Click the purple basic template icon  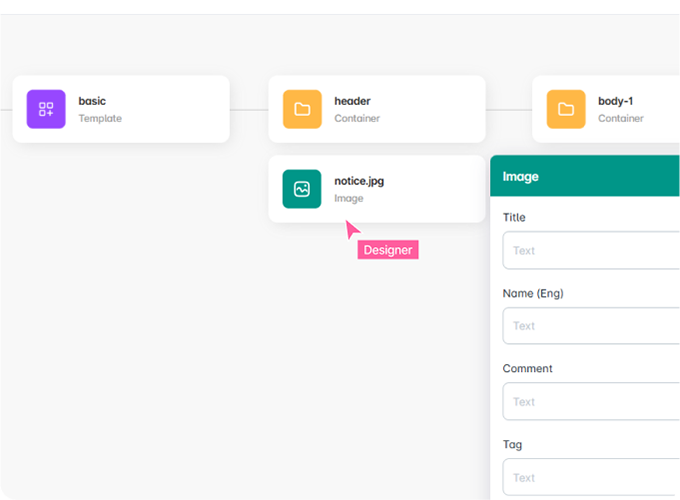(x=46, y=109)
